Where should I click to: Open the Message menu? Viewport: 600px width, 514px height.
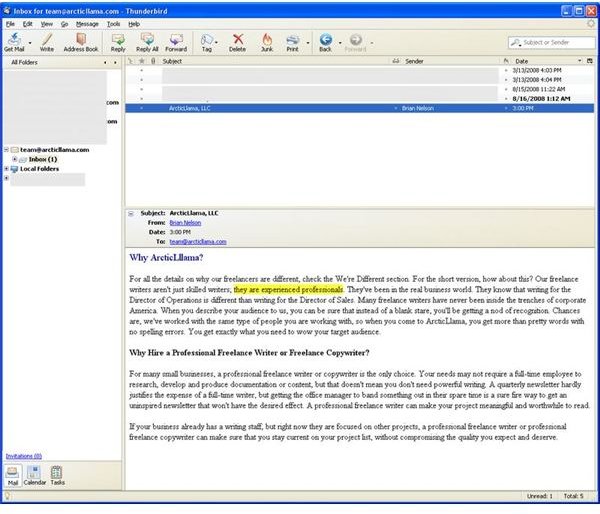[x=87, y=24]
